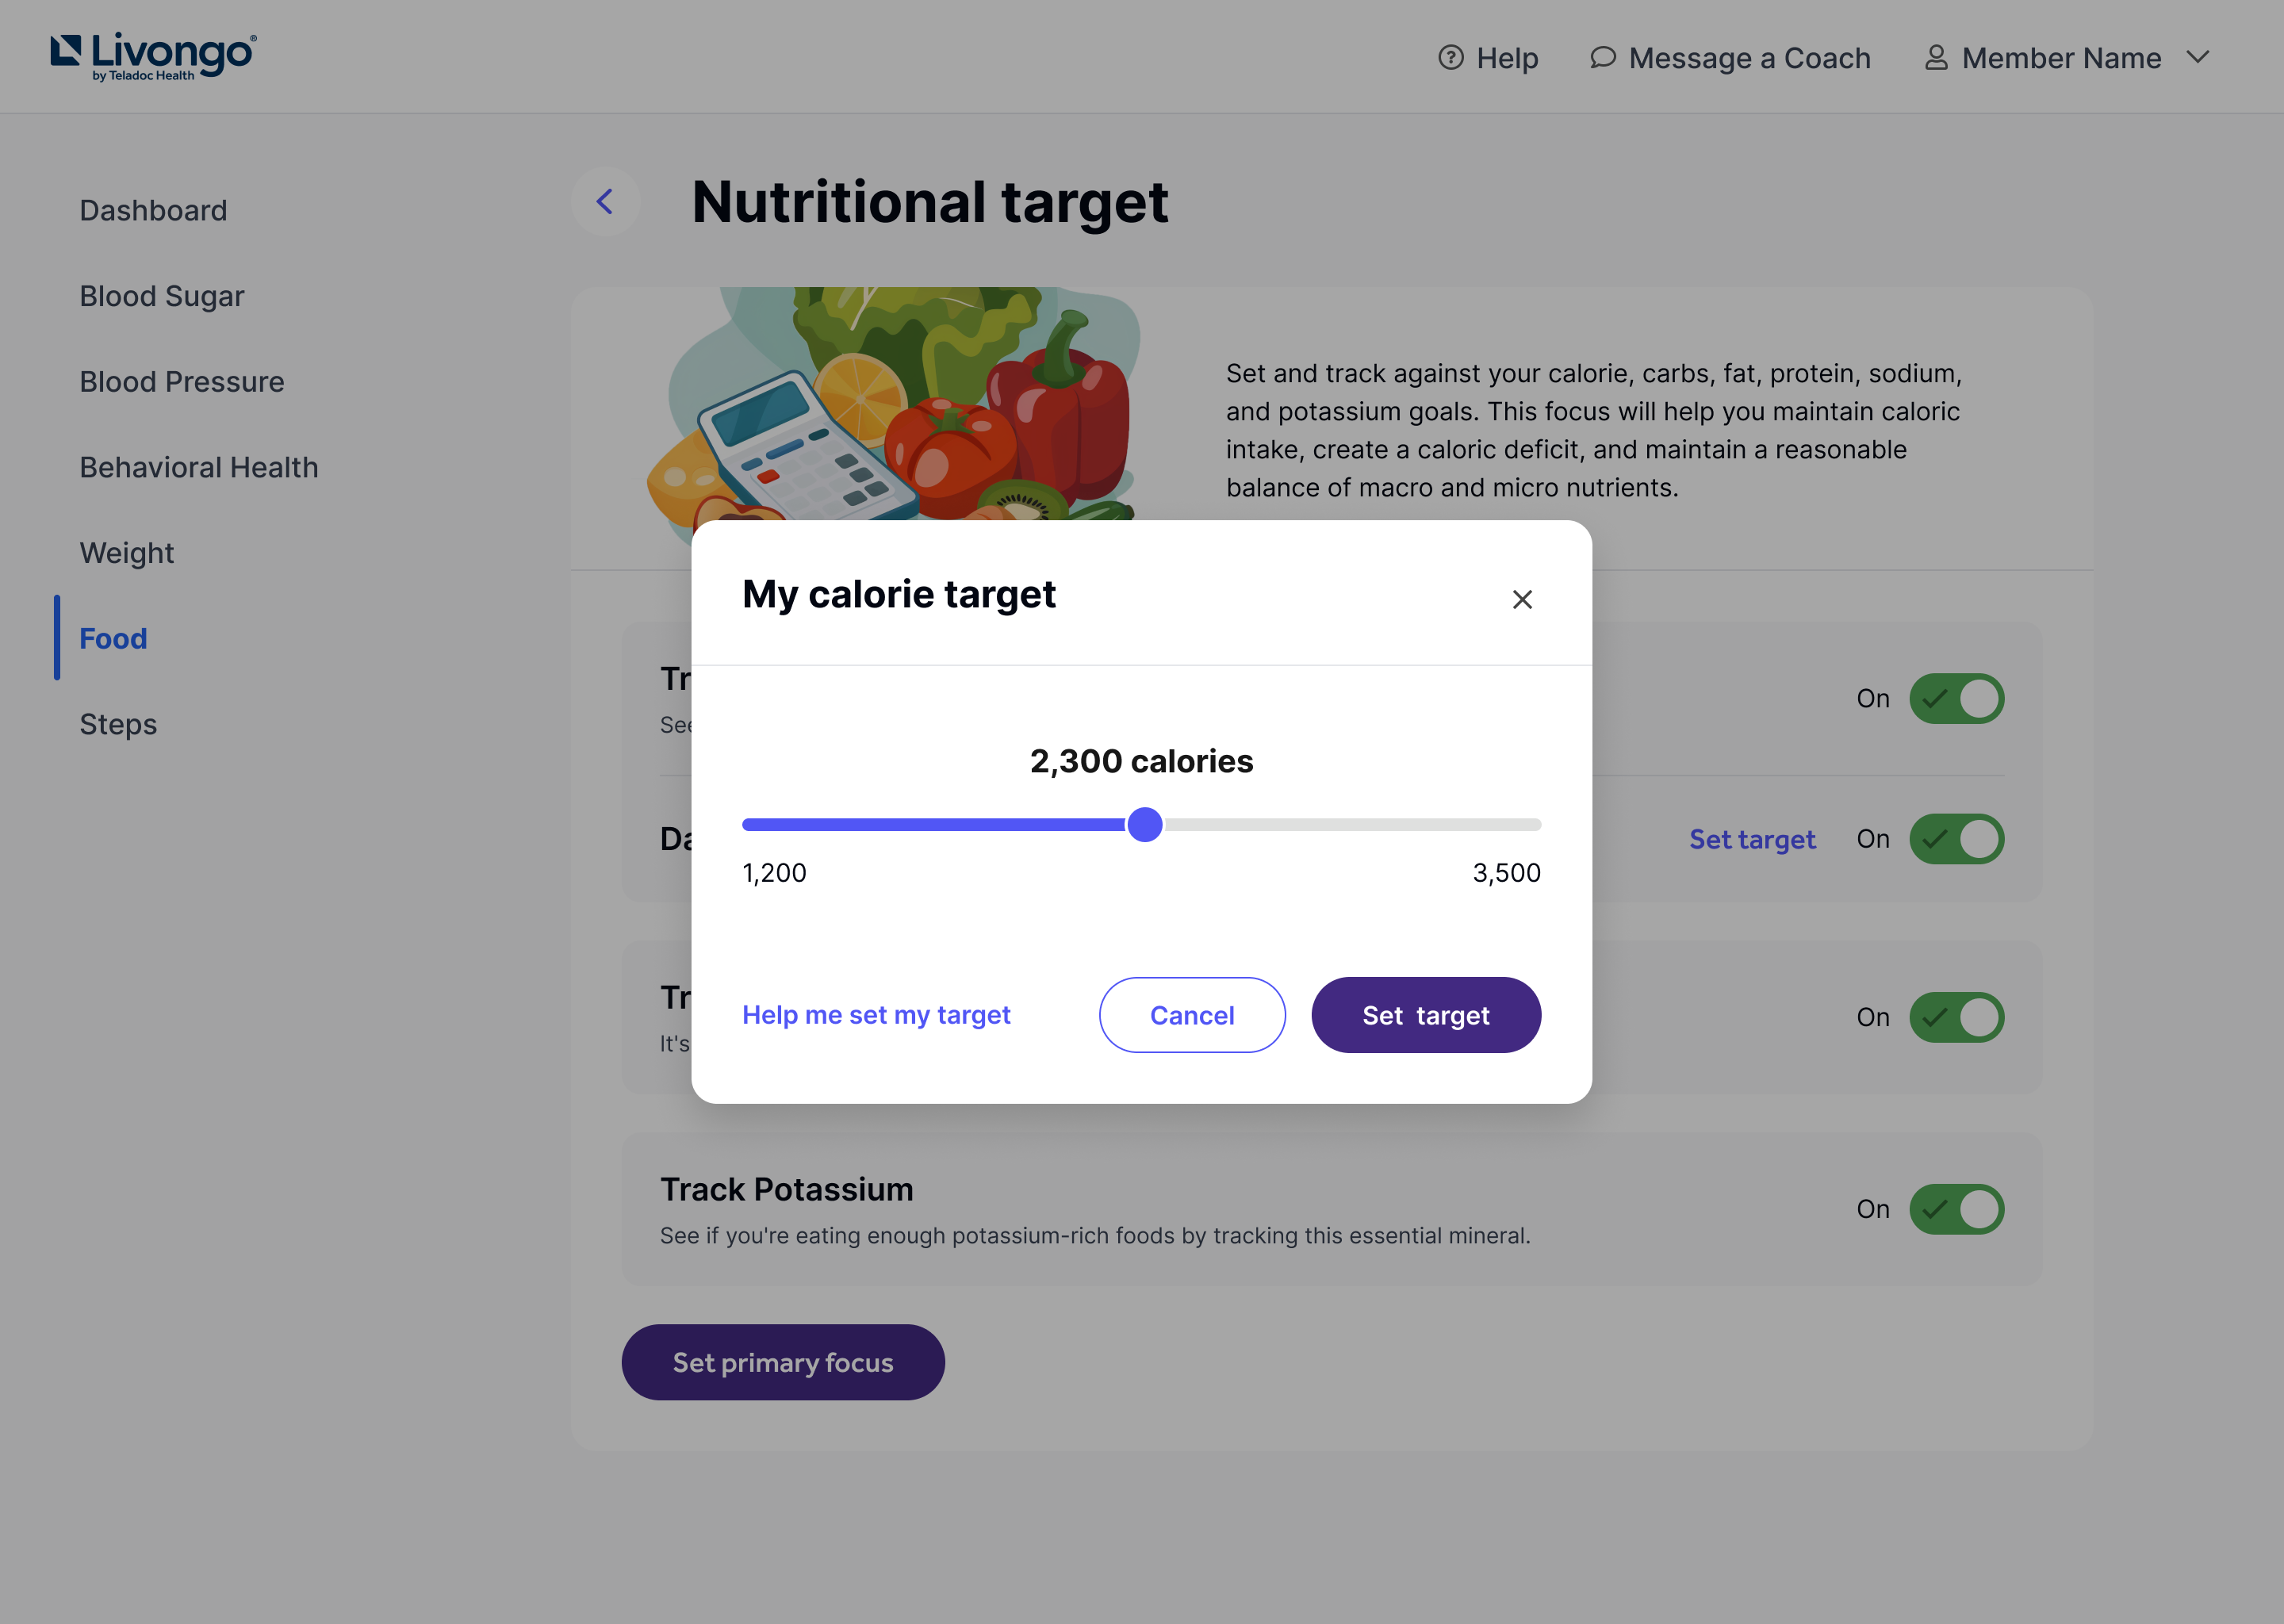Switch to the Blood Sugar section
This screenshot has width=2284, height=1624.
click(161, 295)
